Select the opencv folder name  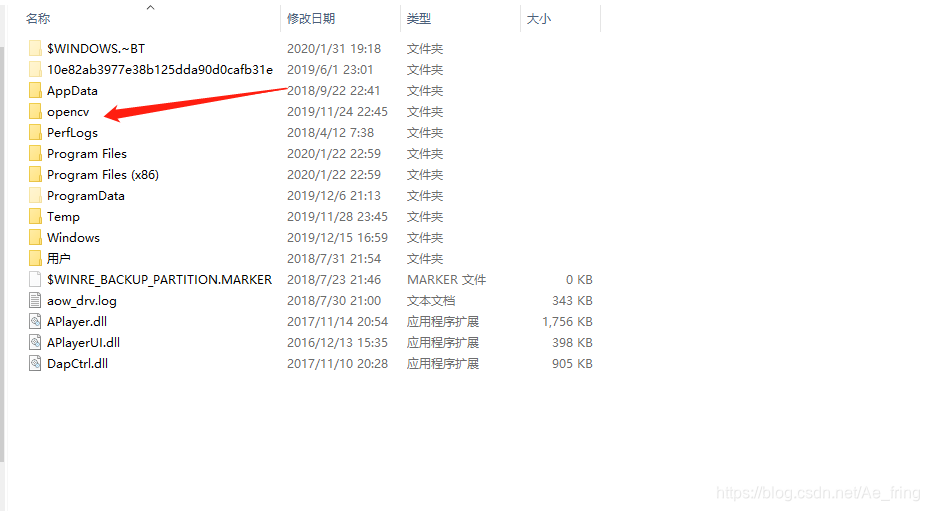coord(68,111)
